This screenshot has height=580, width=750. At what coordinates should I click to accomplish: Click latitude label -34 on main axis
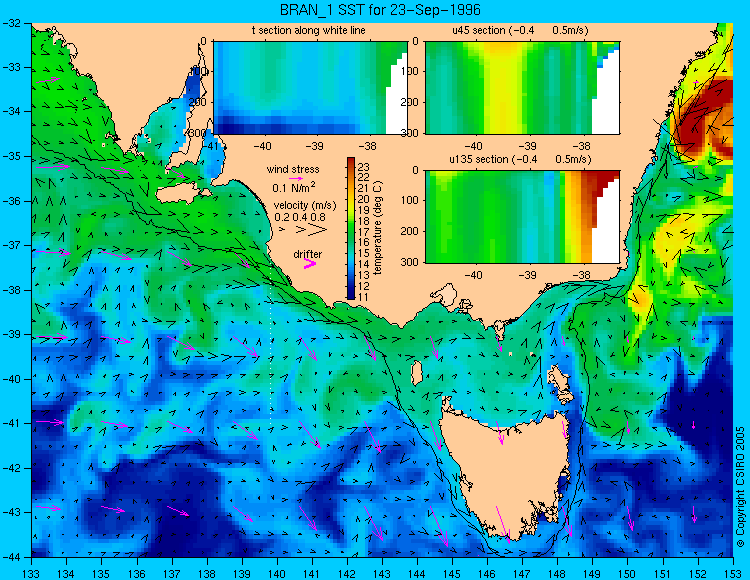tap(14, 112)
